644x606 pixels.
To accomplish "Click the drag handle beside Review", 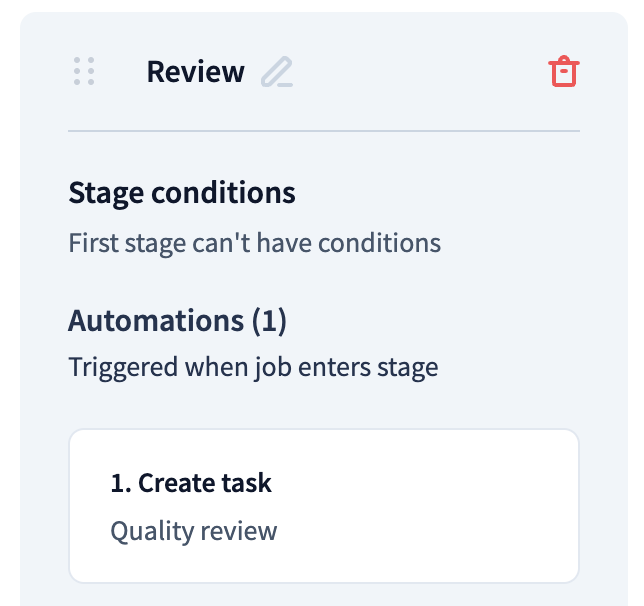I will click(x=85, y=72).
